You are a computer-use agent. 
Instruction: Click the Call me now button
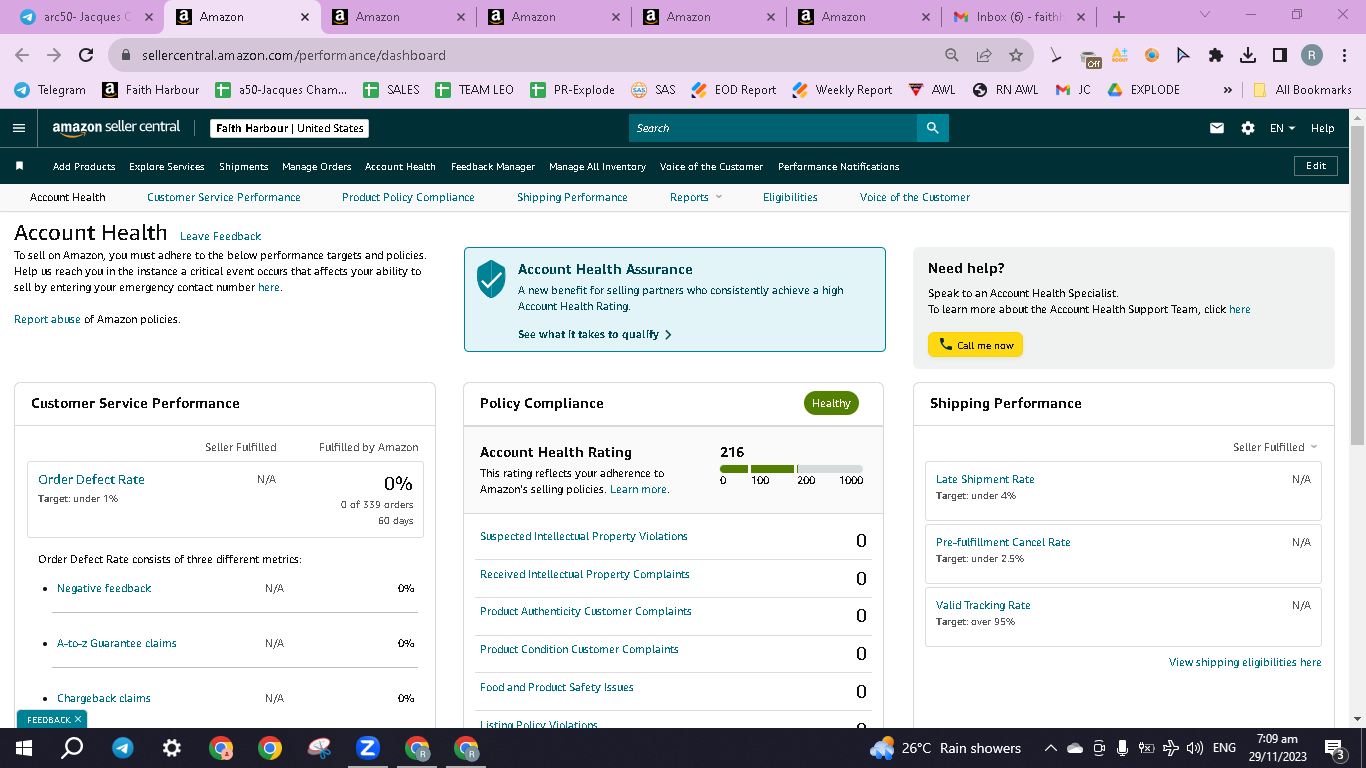[x=975, y=345]
